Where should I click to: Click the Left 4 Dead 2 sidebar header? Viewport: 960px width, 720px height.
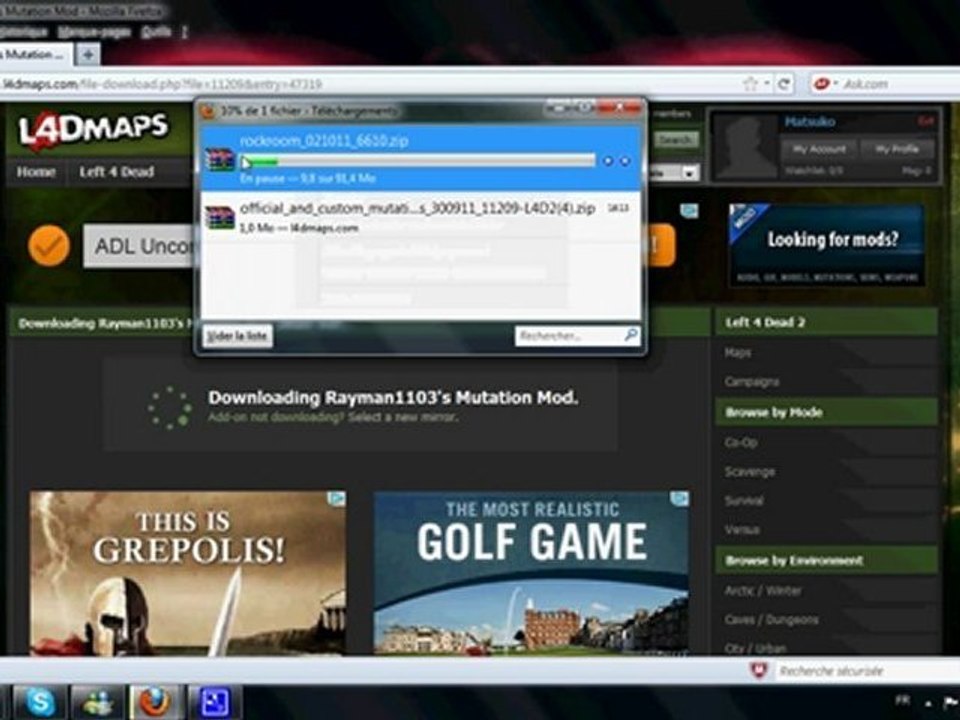pos(826,322)
